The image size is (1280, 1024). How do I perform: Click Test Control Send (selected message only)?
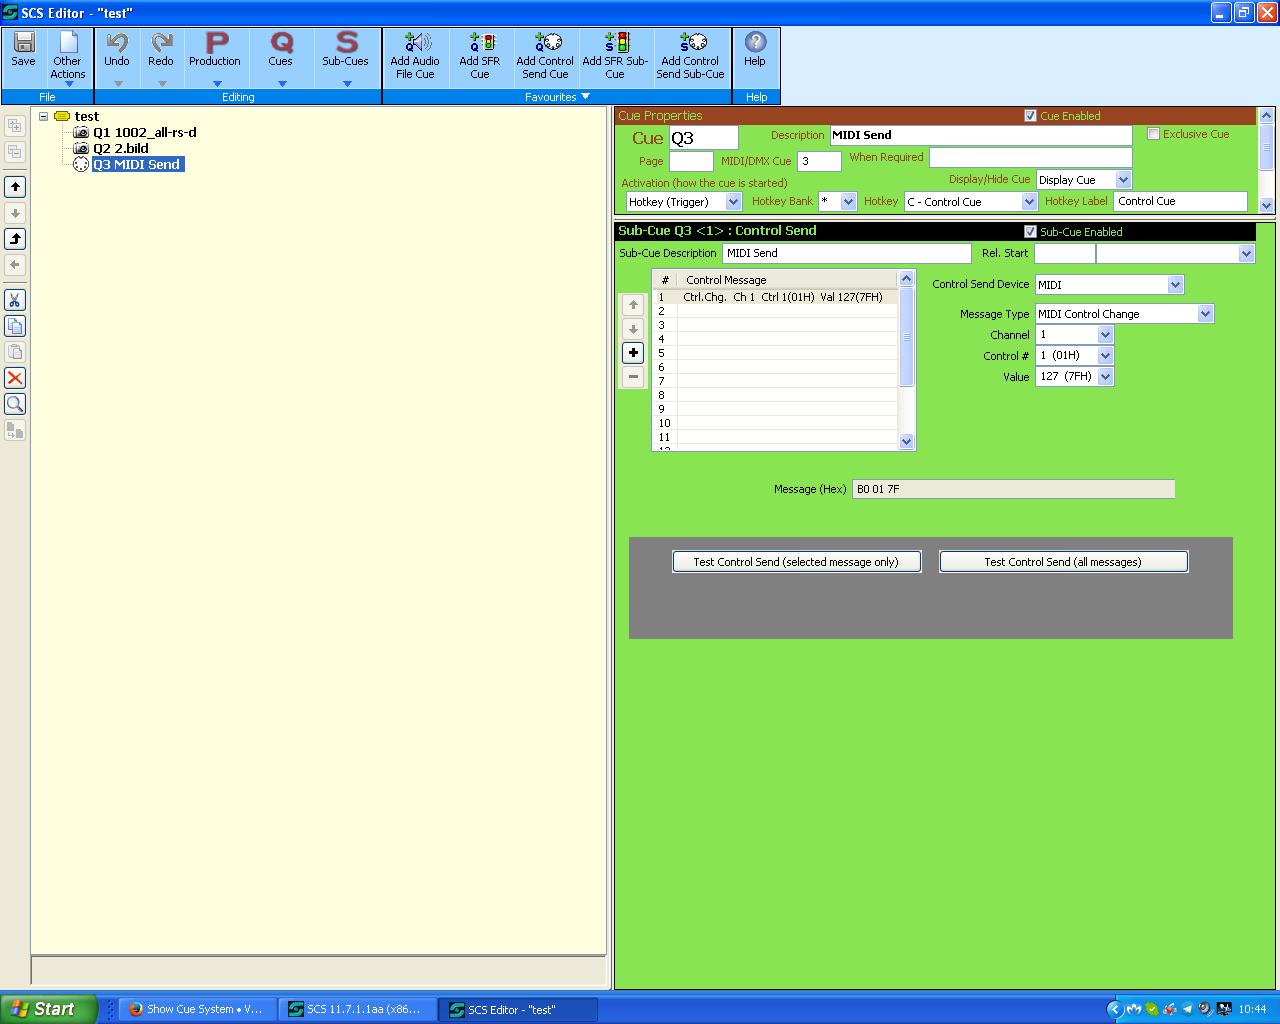[796, 562]
